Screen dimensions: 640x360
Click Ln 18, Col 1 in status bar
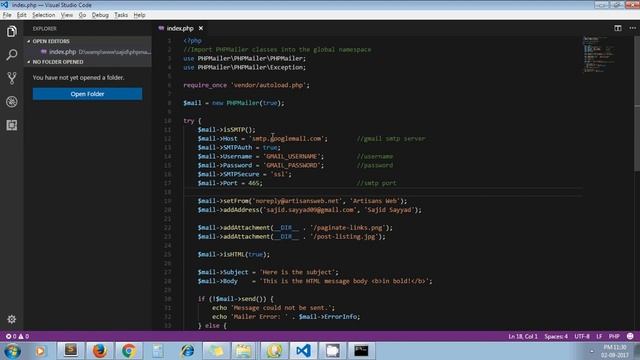click(523, 336)
